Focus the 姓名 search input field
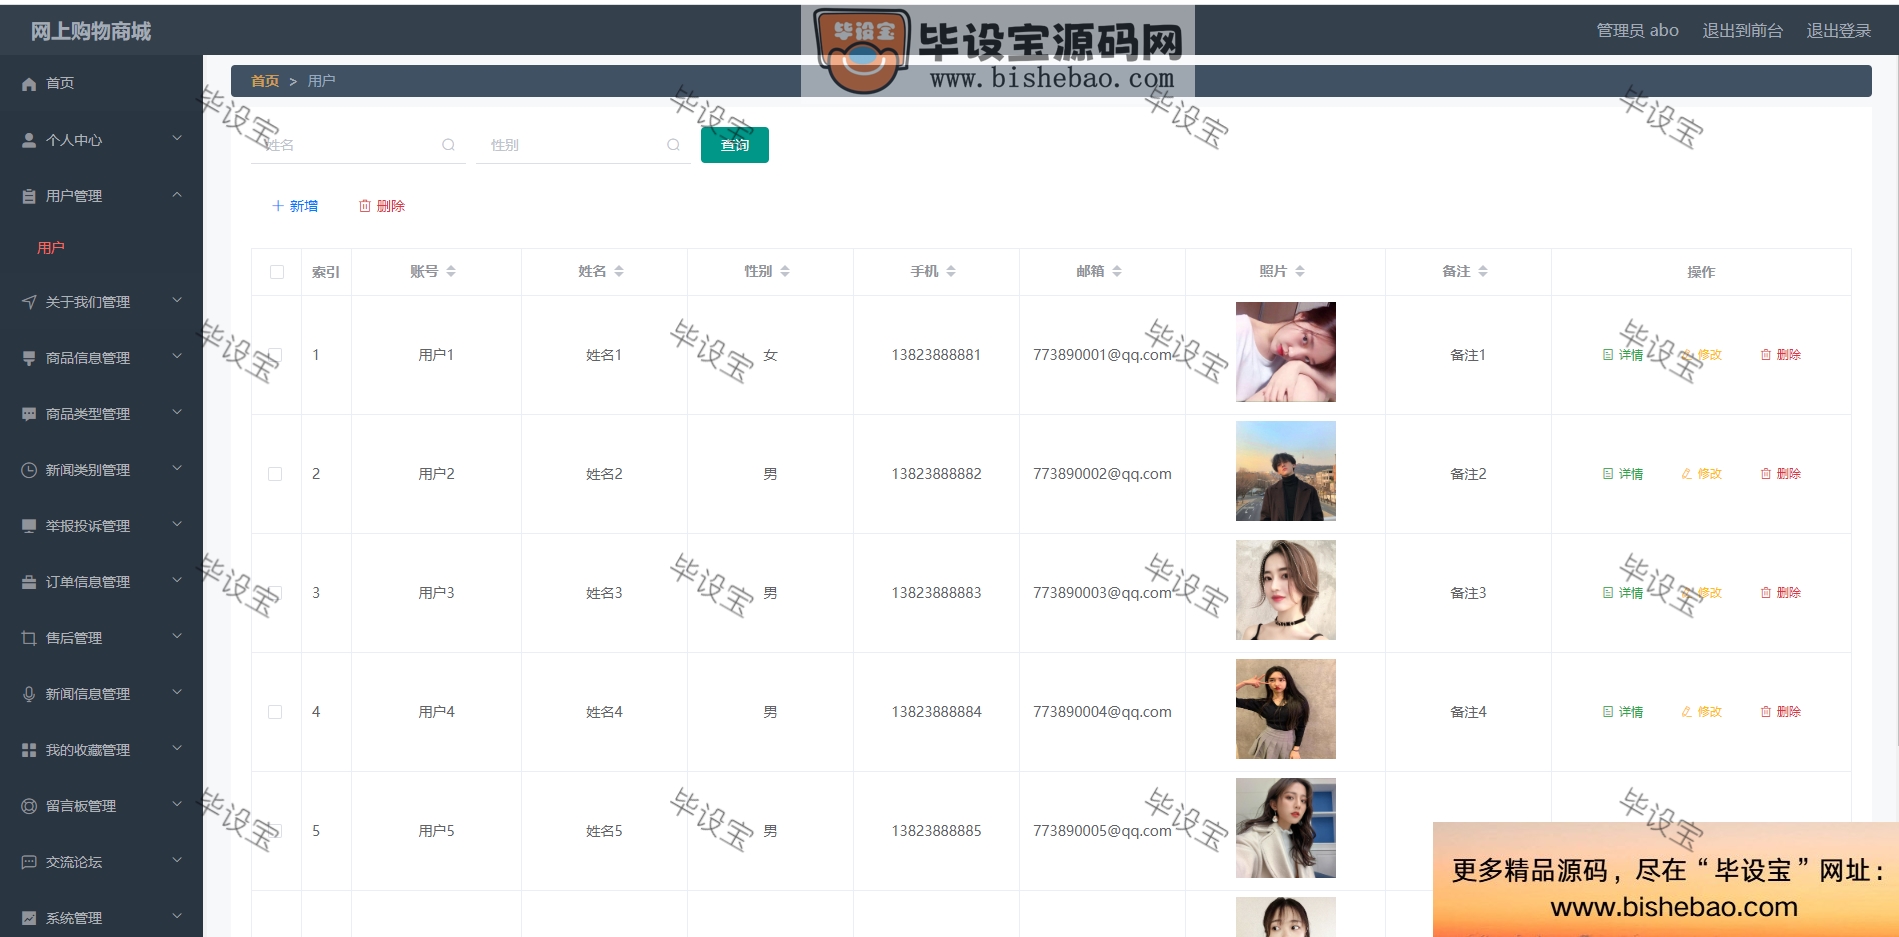 coord(358,145)
